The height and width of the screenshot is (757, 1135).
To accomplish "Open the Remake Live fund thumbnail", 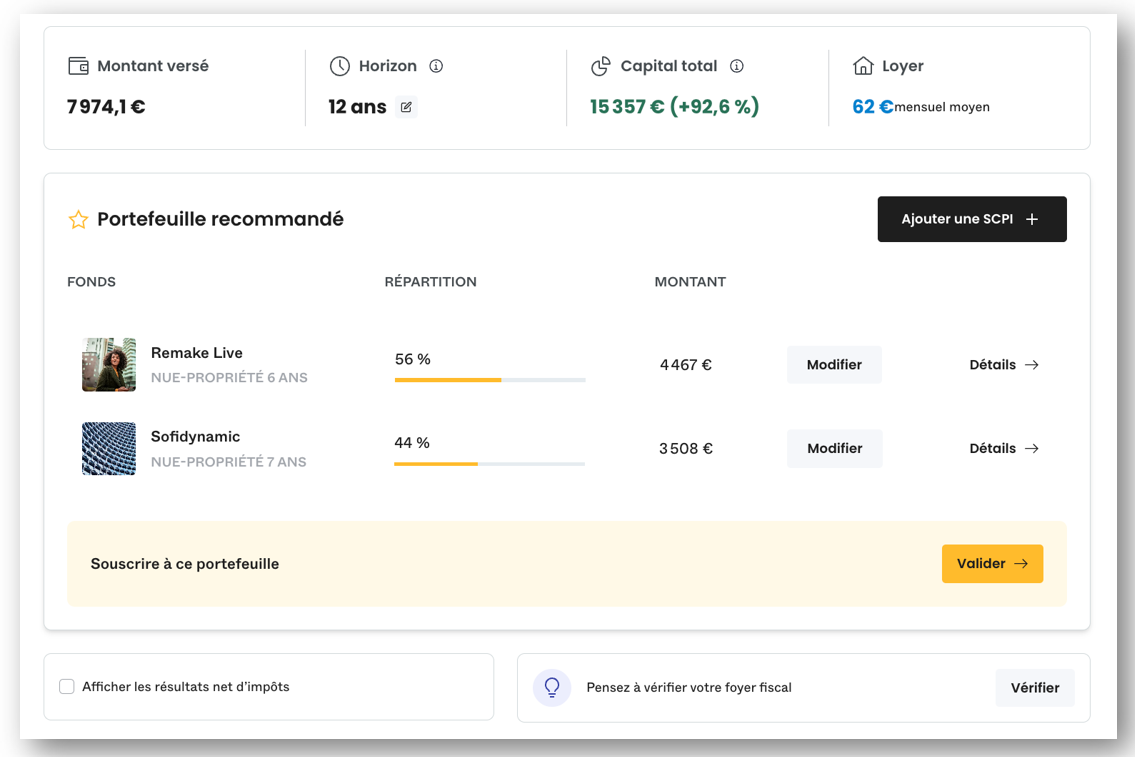I will tap(109, 365).
